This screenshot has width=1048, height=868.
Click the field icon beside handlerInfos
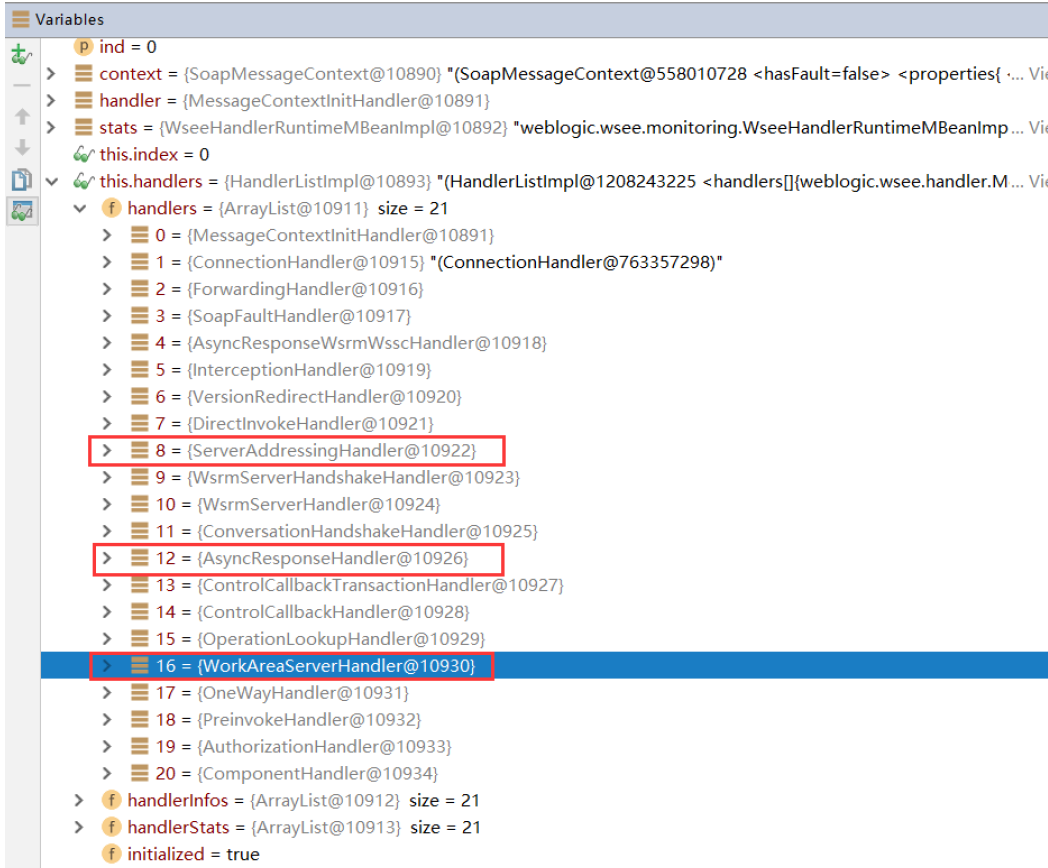point(112,800)
